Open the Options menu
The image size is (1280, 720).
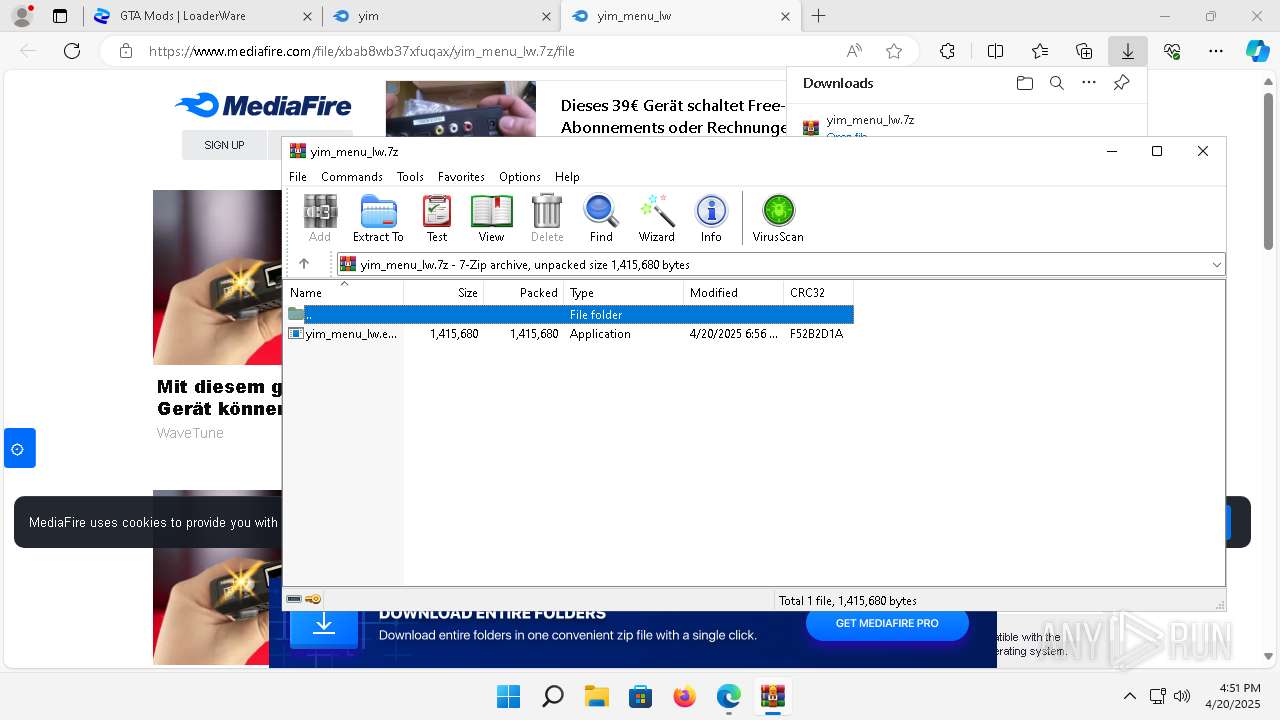tap(520, 176)
